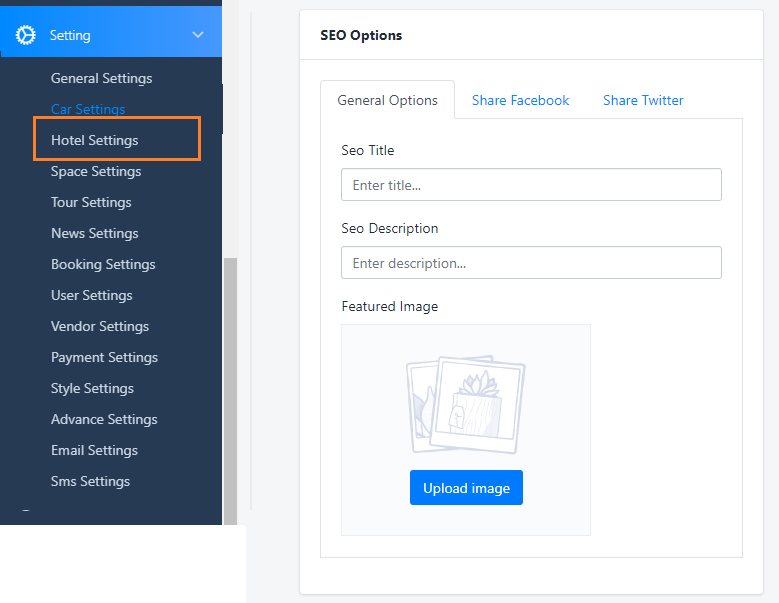Open General Settings in sidebar
Image resolution: width=779 pixels, height=603 pixels.
(101, 78)
